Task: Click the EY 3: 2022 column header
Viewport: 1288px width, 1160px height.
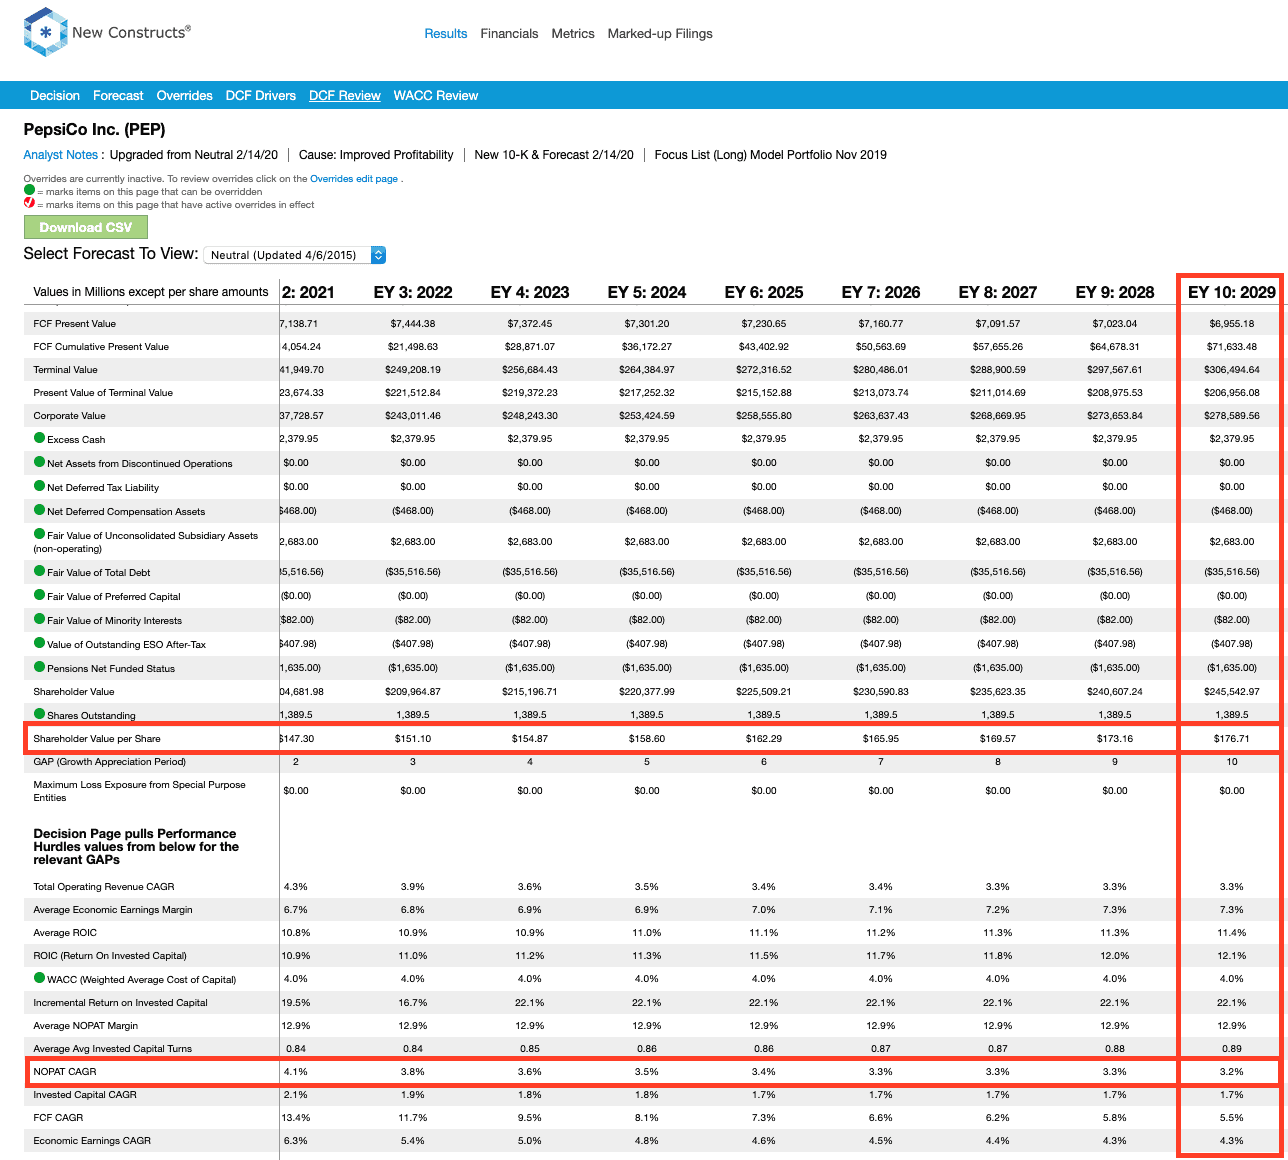Action: point(413,292)
